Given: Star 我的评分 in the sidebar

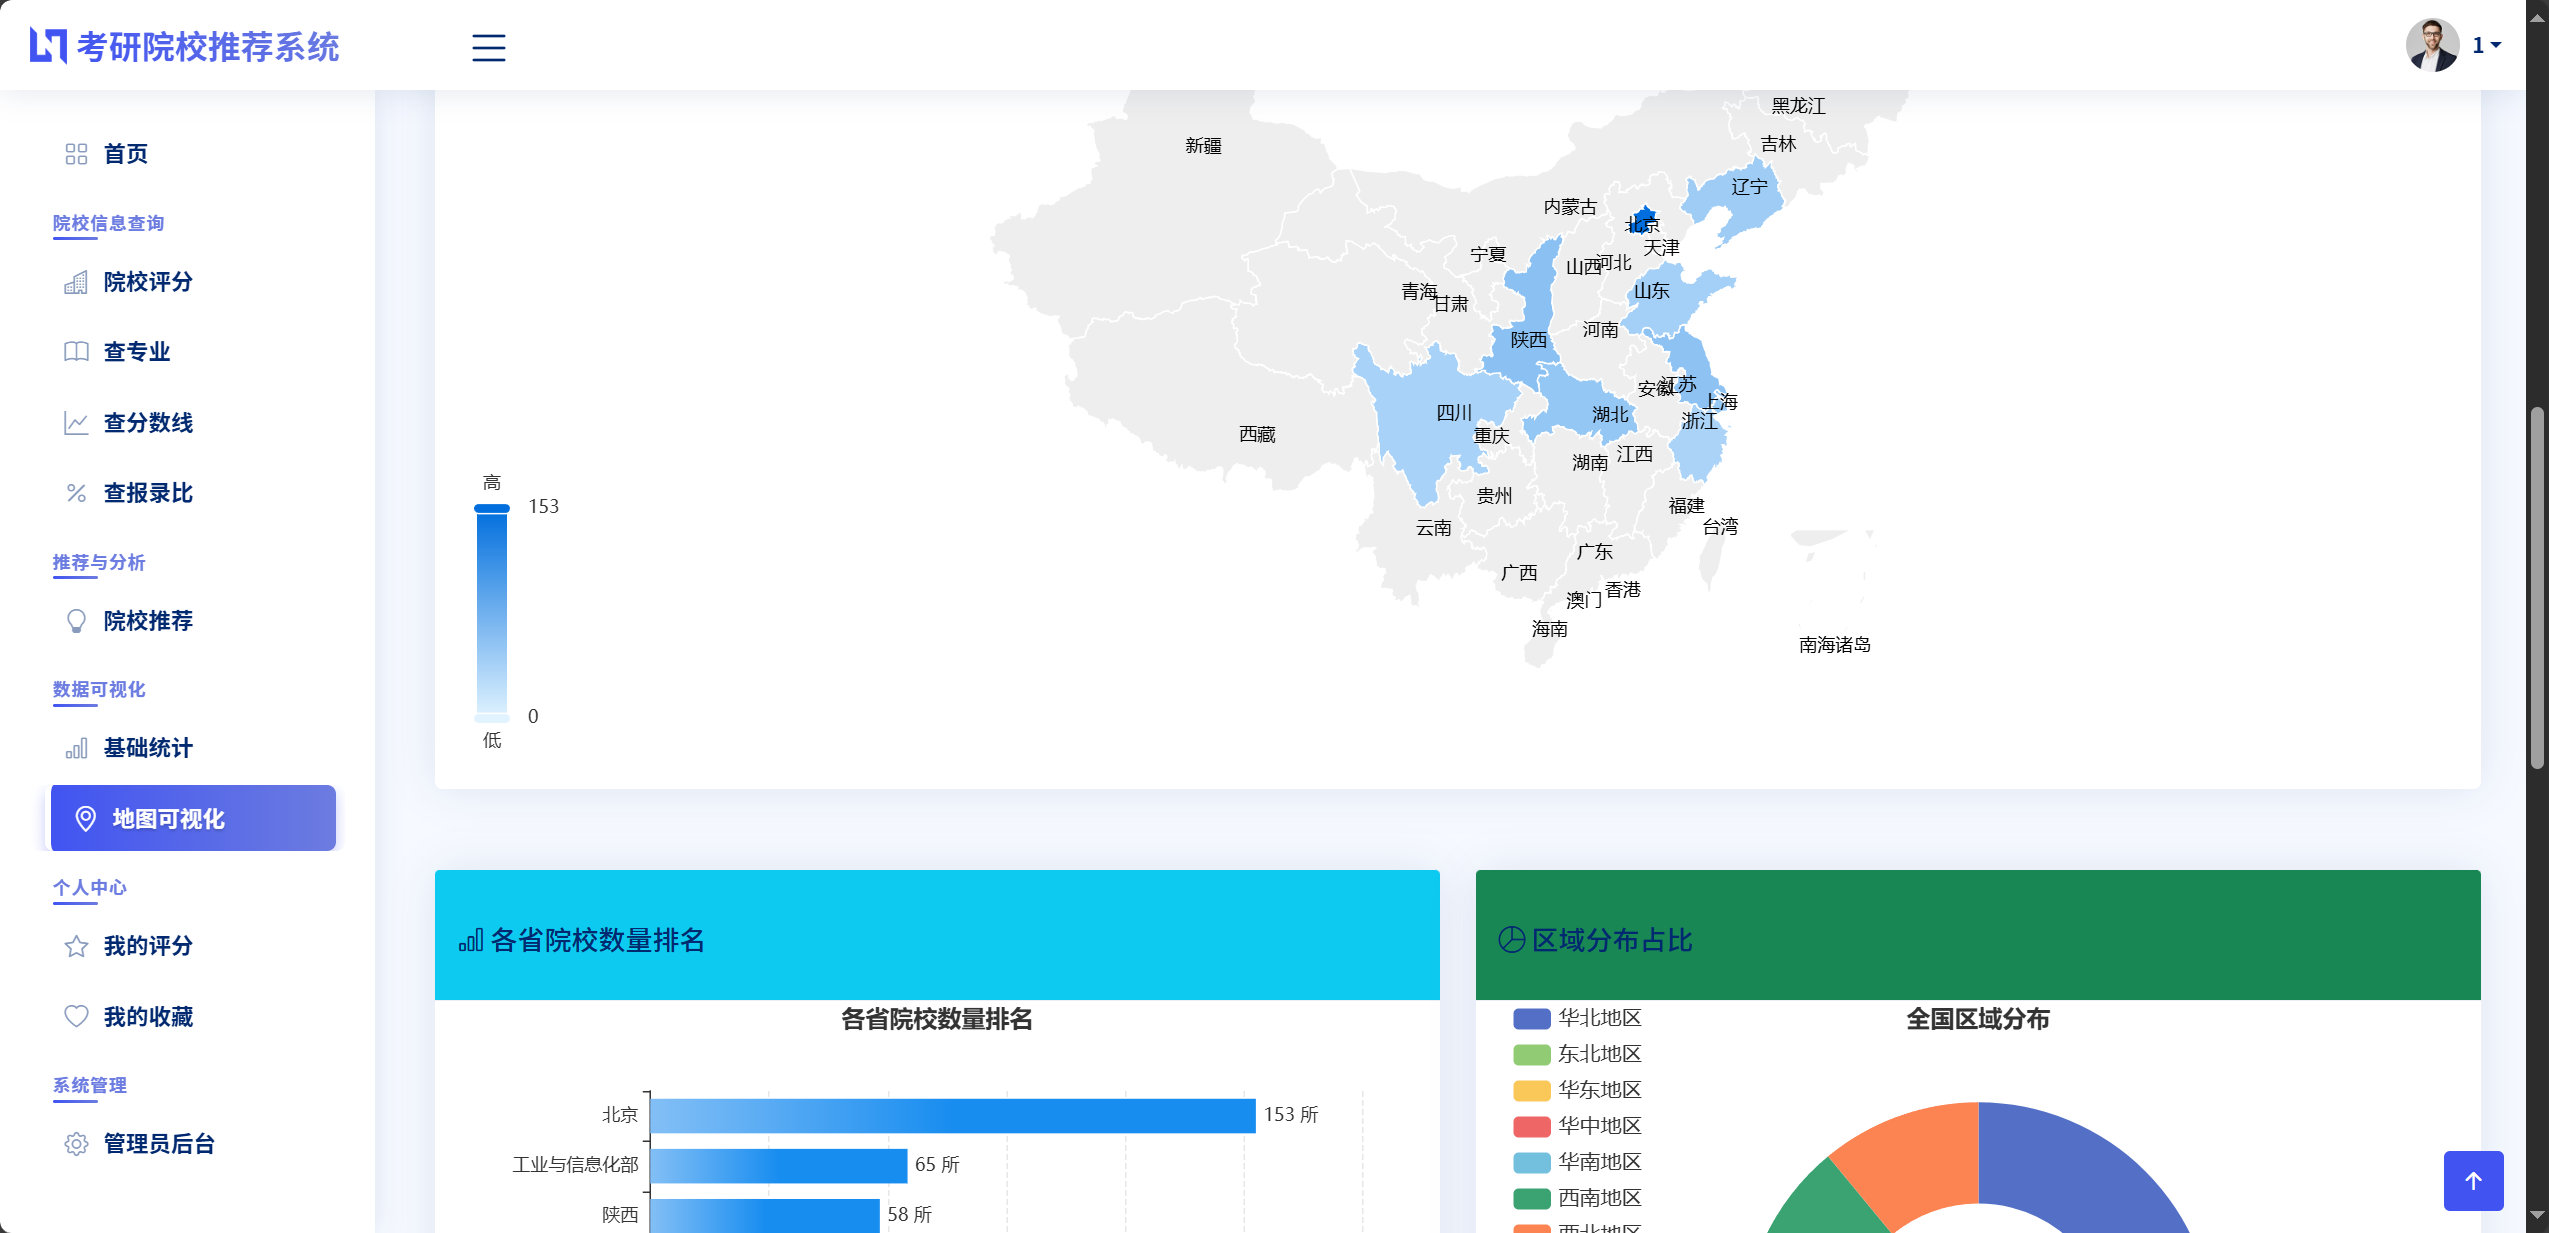Looking at the screenshot, I should point(77,945).
